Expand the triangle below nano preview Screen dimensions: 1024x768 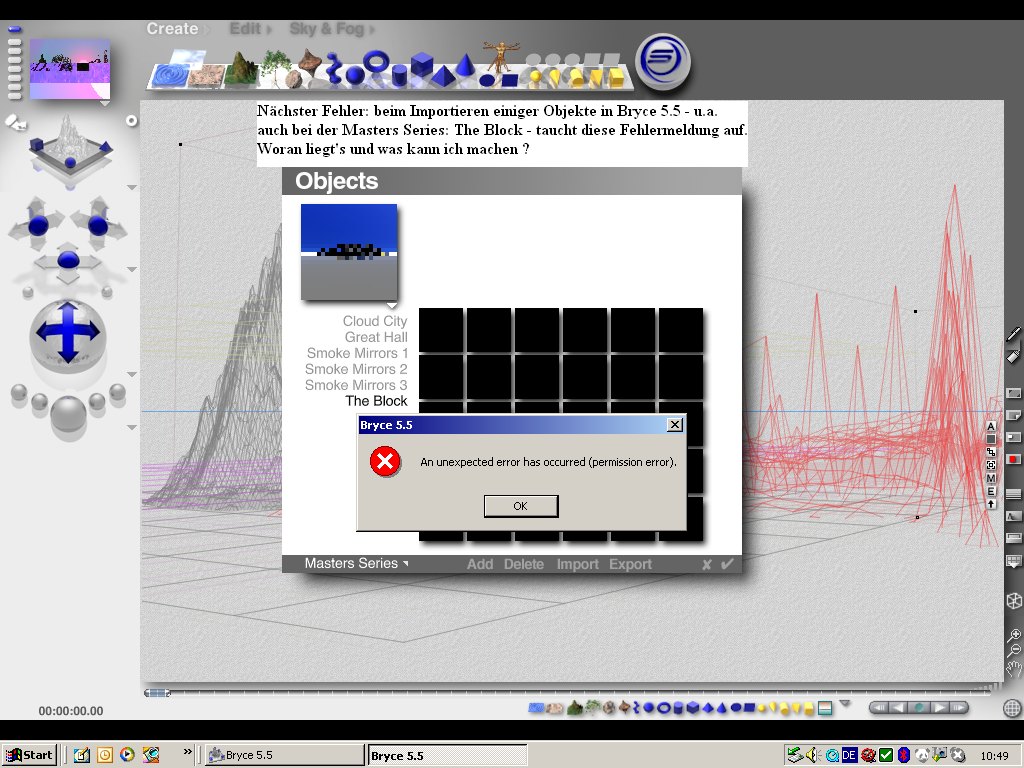105,103
